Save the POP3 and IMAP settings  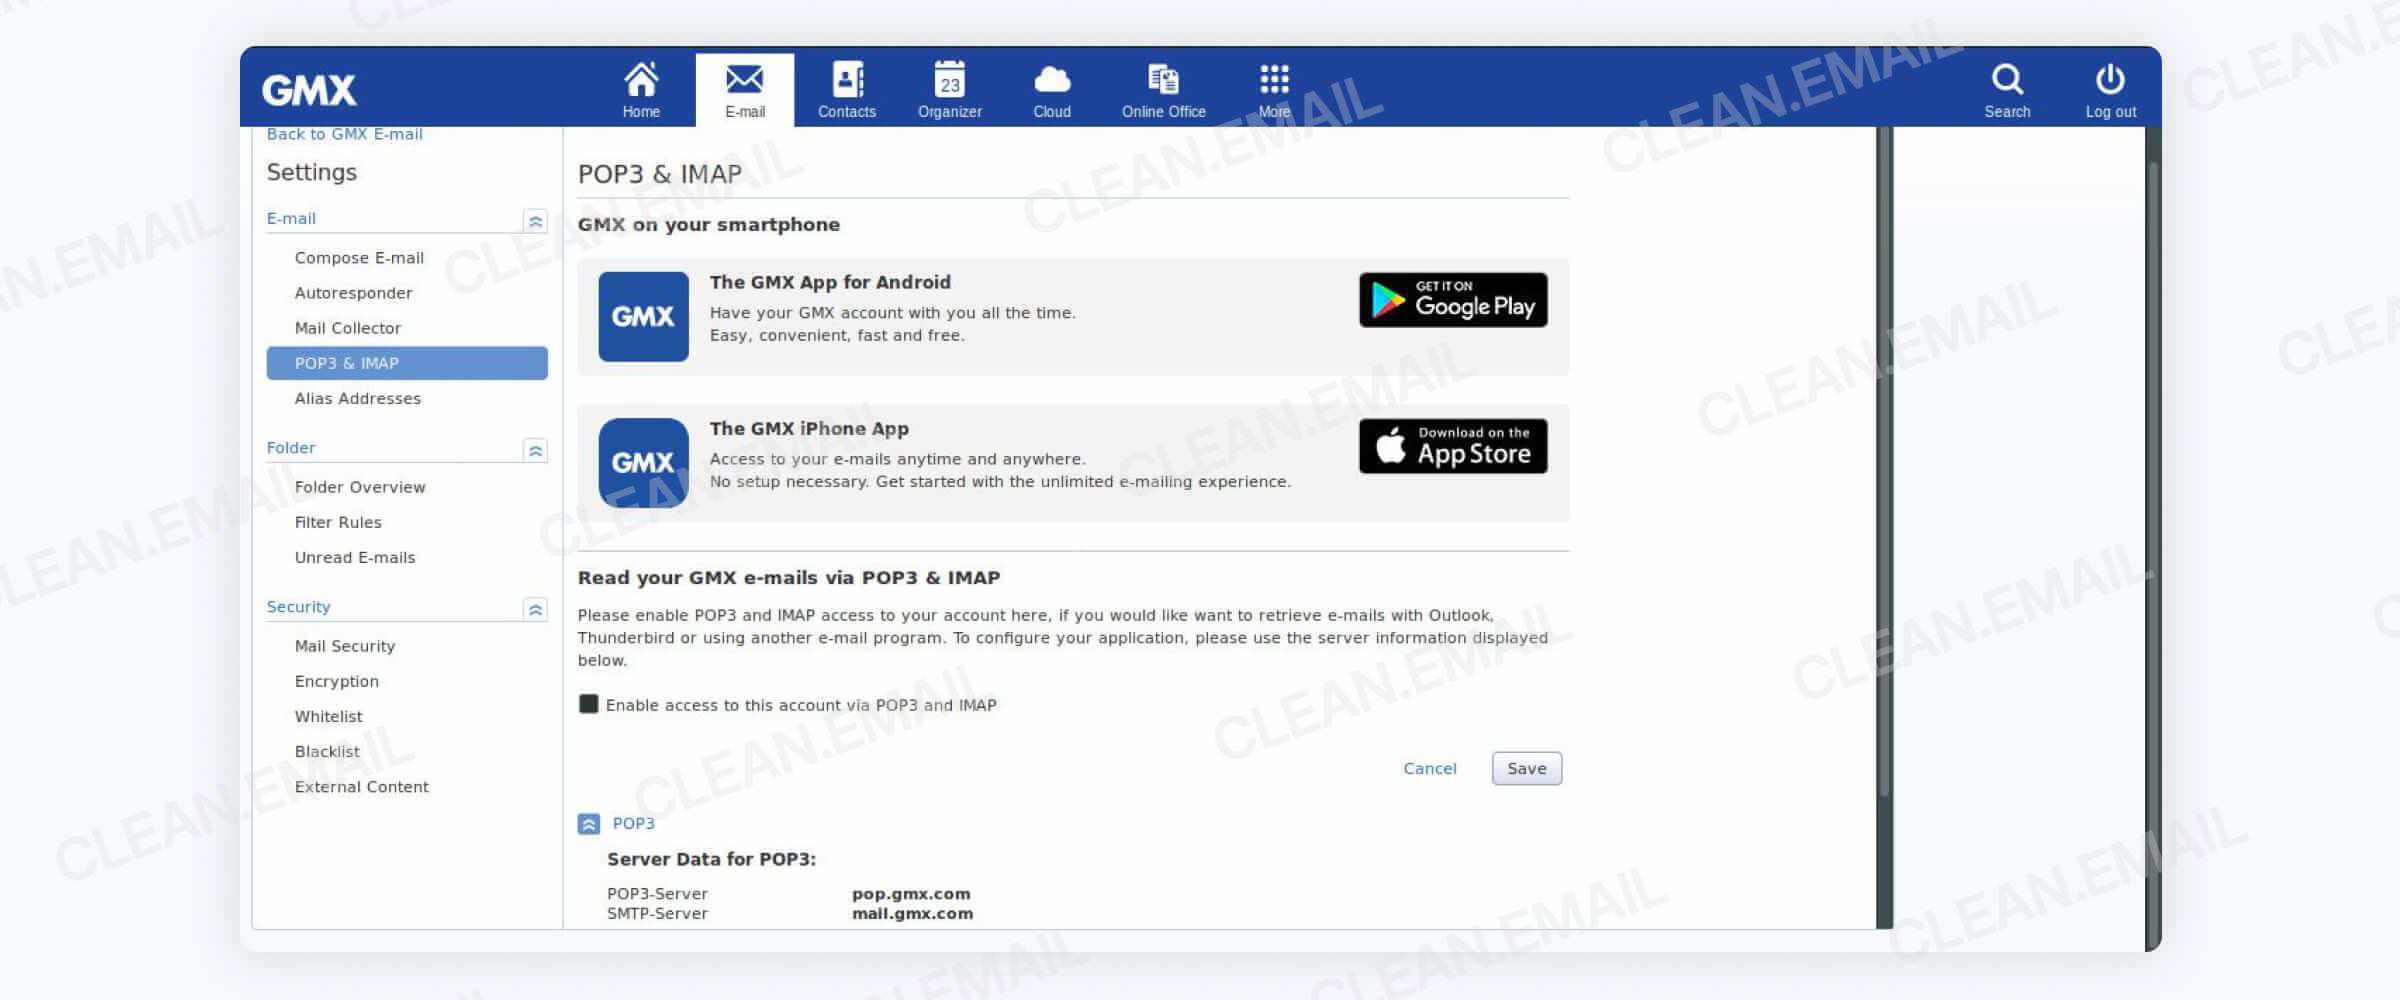1525,768
